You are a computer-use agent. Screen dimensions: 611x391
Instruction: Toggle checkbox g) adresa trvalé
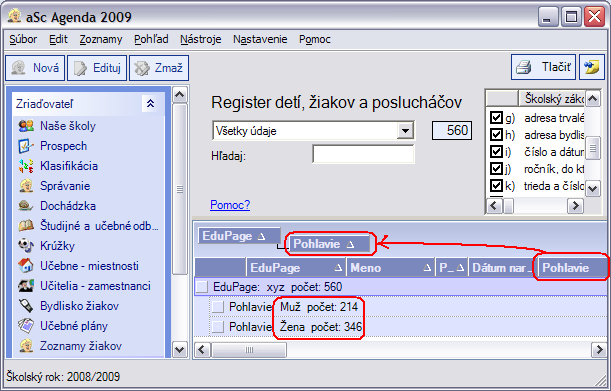pos(496,118)
